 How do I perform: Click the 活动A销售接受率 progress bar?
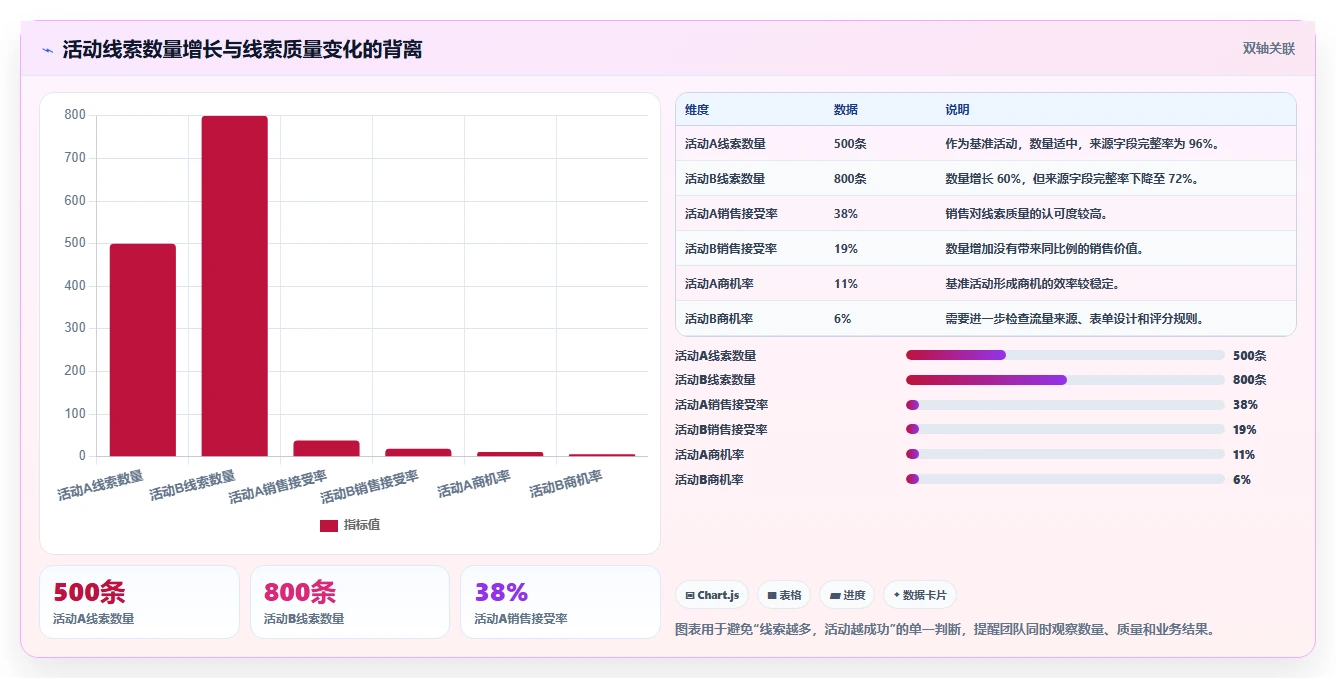(1065, 405)
